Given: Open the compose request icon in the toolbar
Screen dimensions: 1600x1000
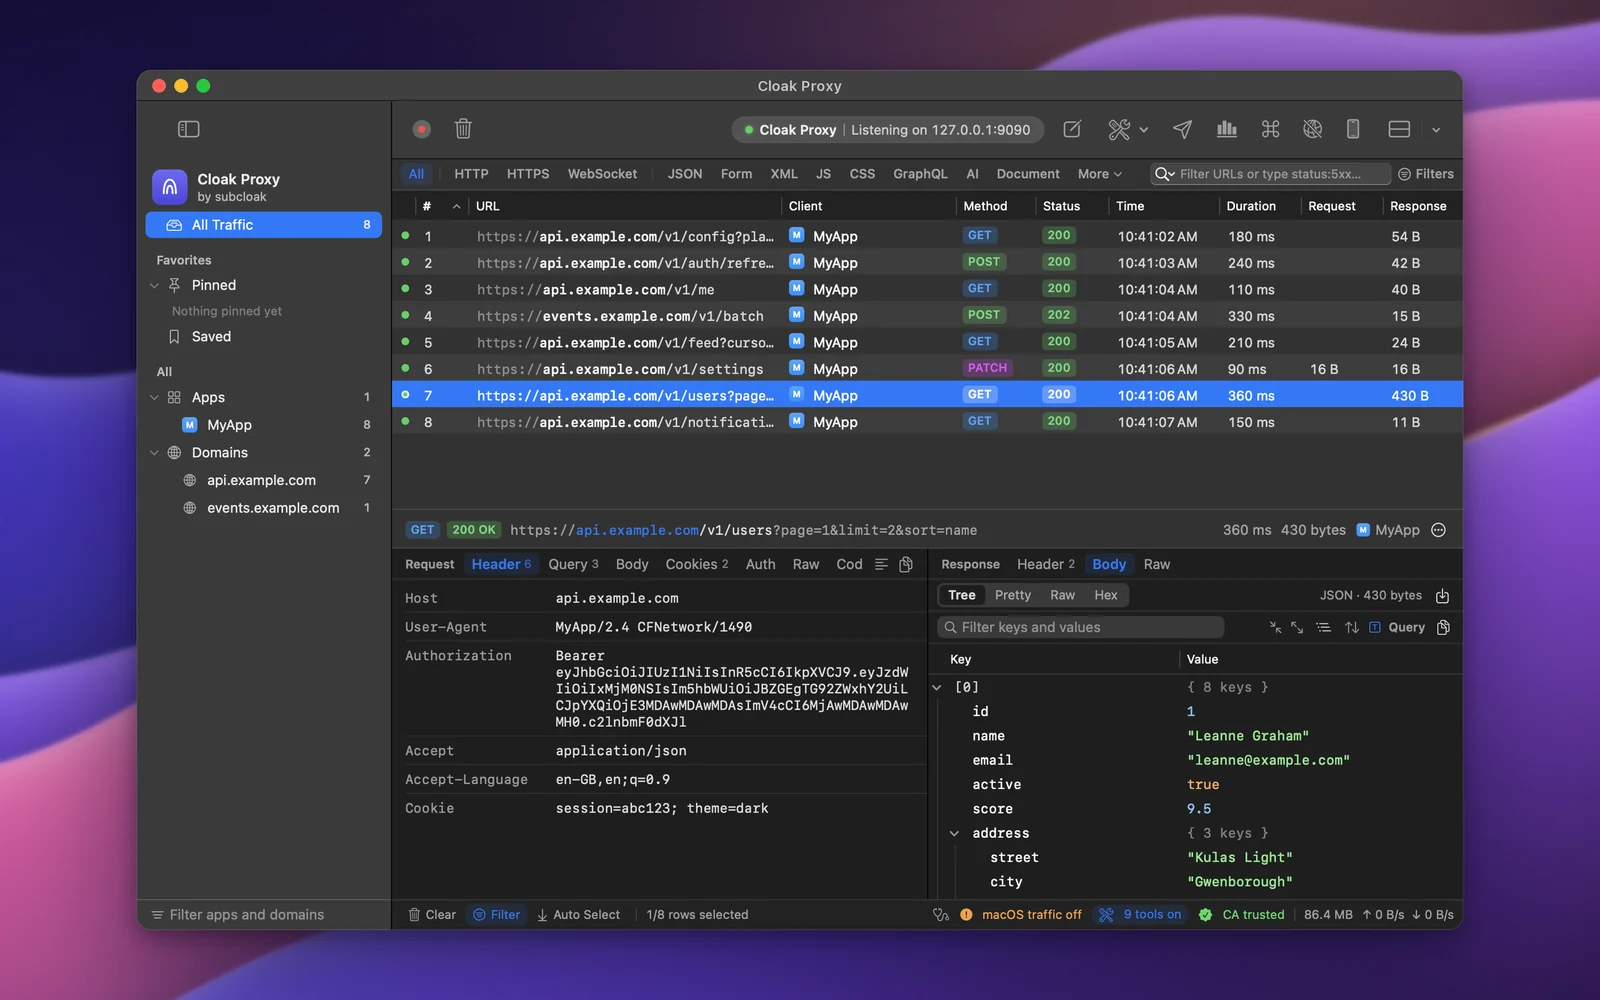Looking at the screenshot, I should pyautogui.click(x=1072, y=129).
